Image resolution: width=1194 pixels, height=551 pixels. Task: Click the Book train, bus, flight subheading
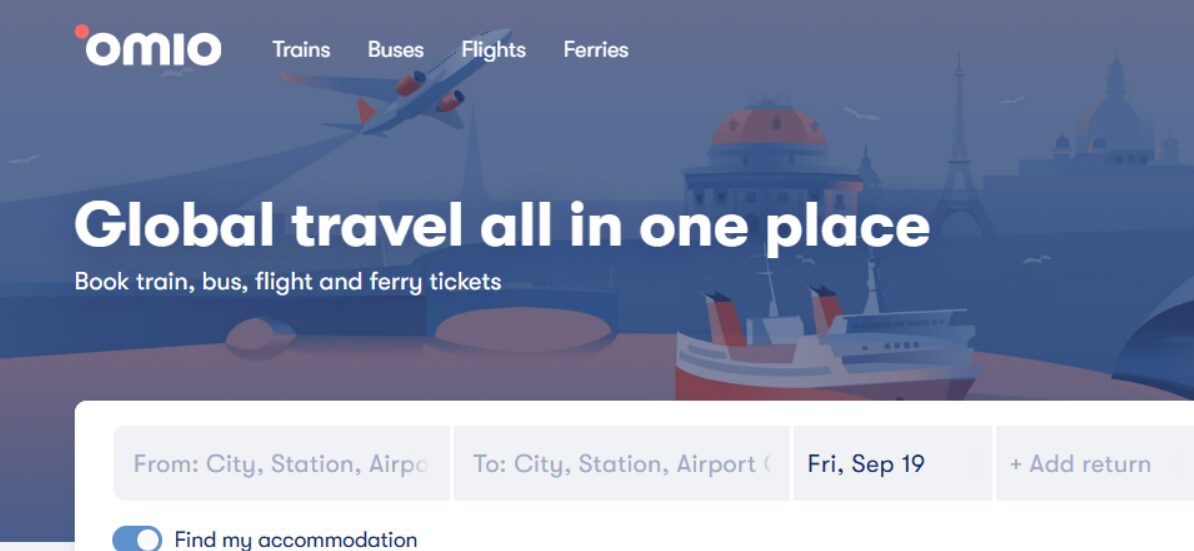[x=288, y=282]
